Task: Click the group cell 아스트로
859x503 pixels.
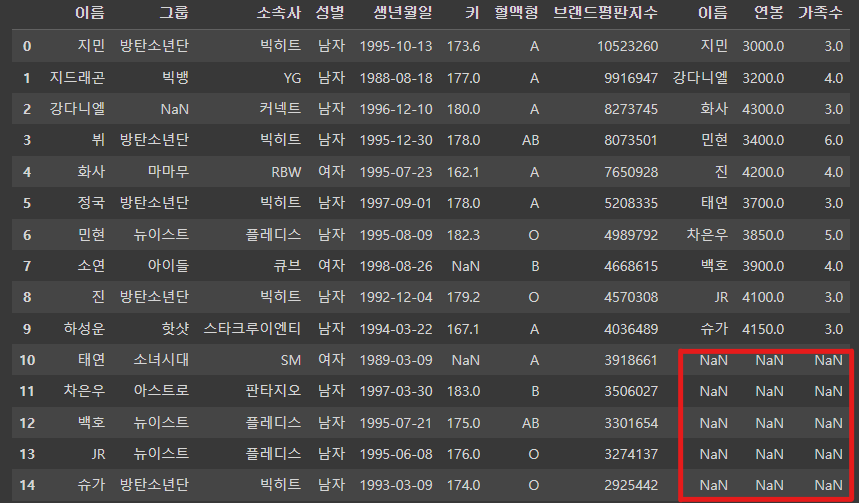Action: (x=161, y=391)
